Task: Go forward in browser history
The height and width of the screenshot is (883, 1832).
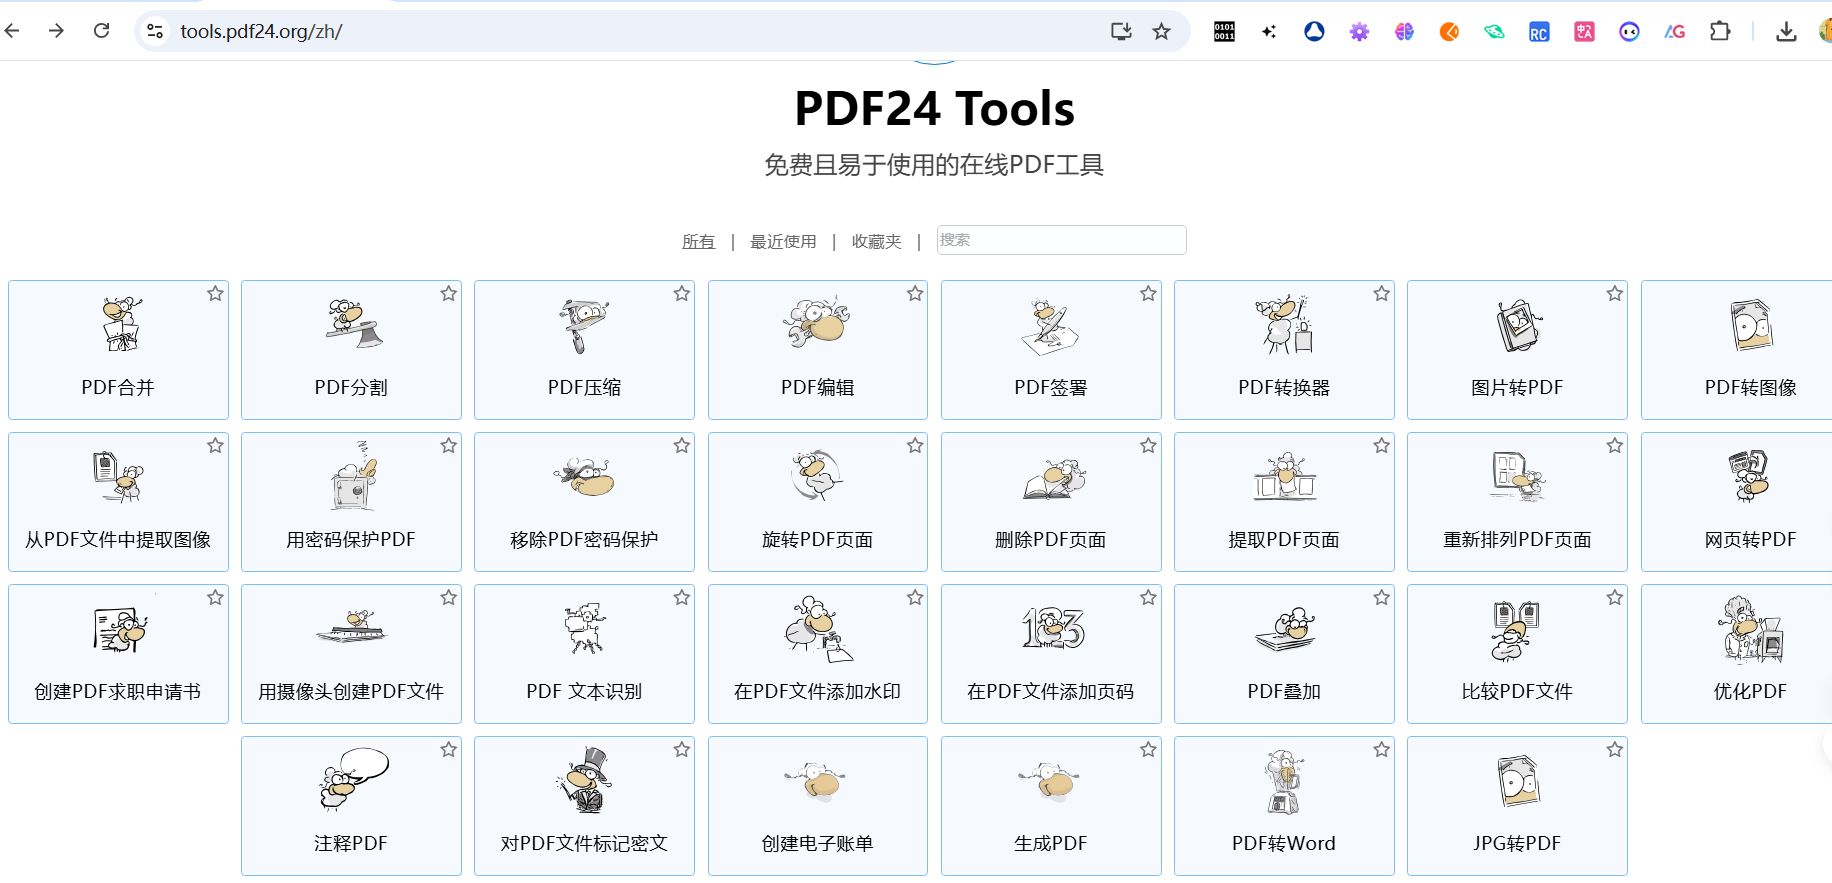Action: (56, 31)
